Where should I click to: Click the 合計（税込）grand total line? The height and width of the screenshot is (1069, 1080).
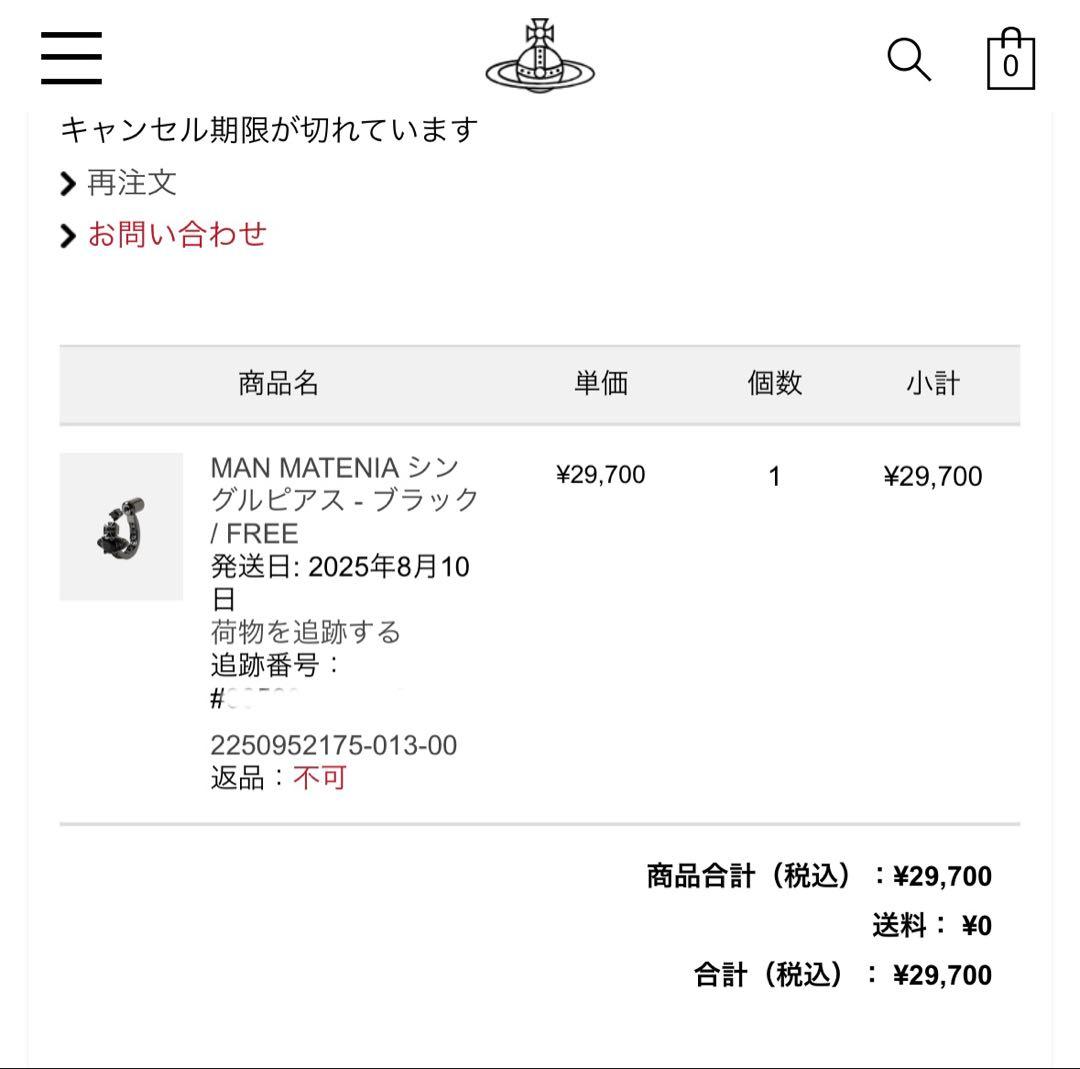842,975
